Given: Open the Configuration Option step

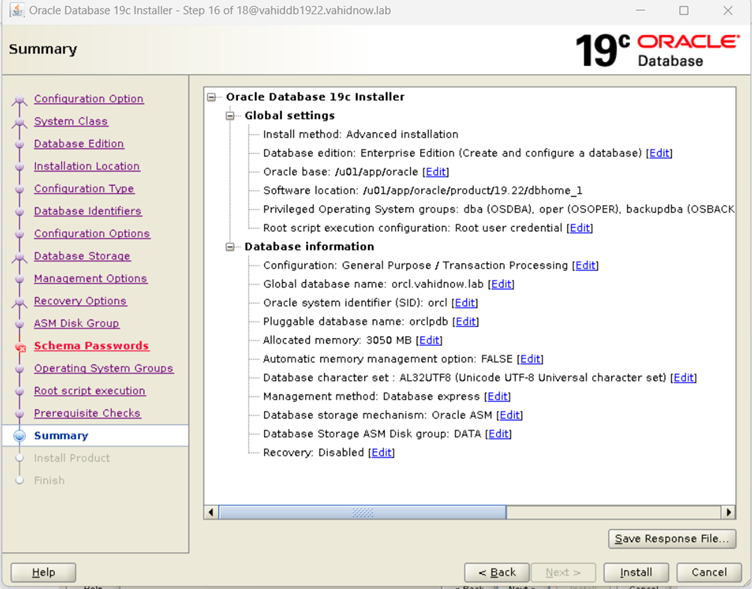Looking at the screenshot, I should [x=88, y=99].
